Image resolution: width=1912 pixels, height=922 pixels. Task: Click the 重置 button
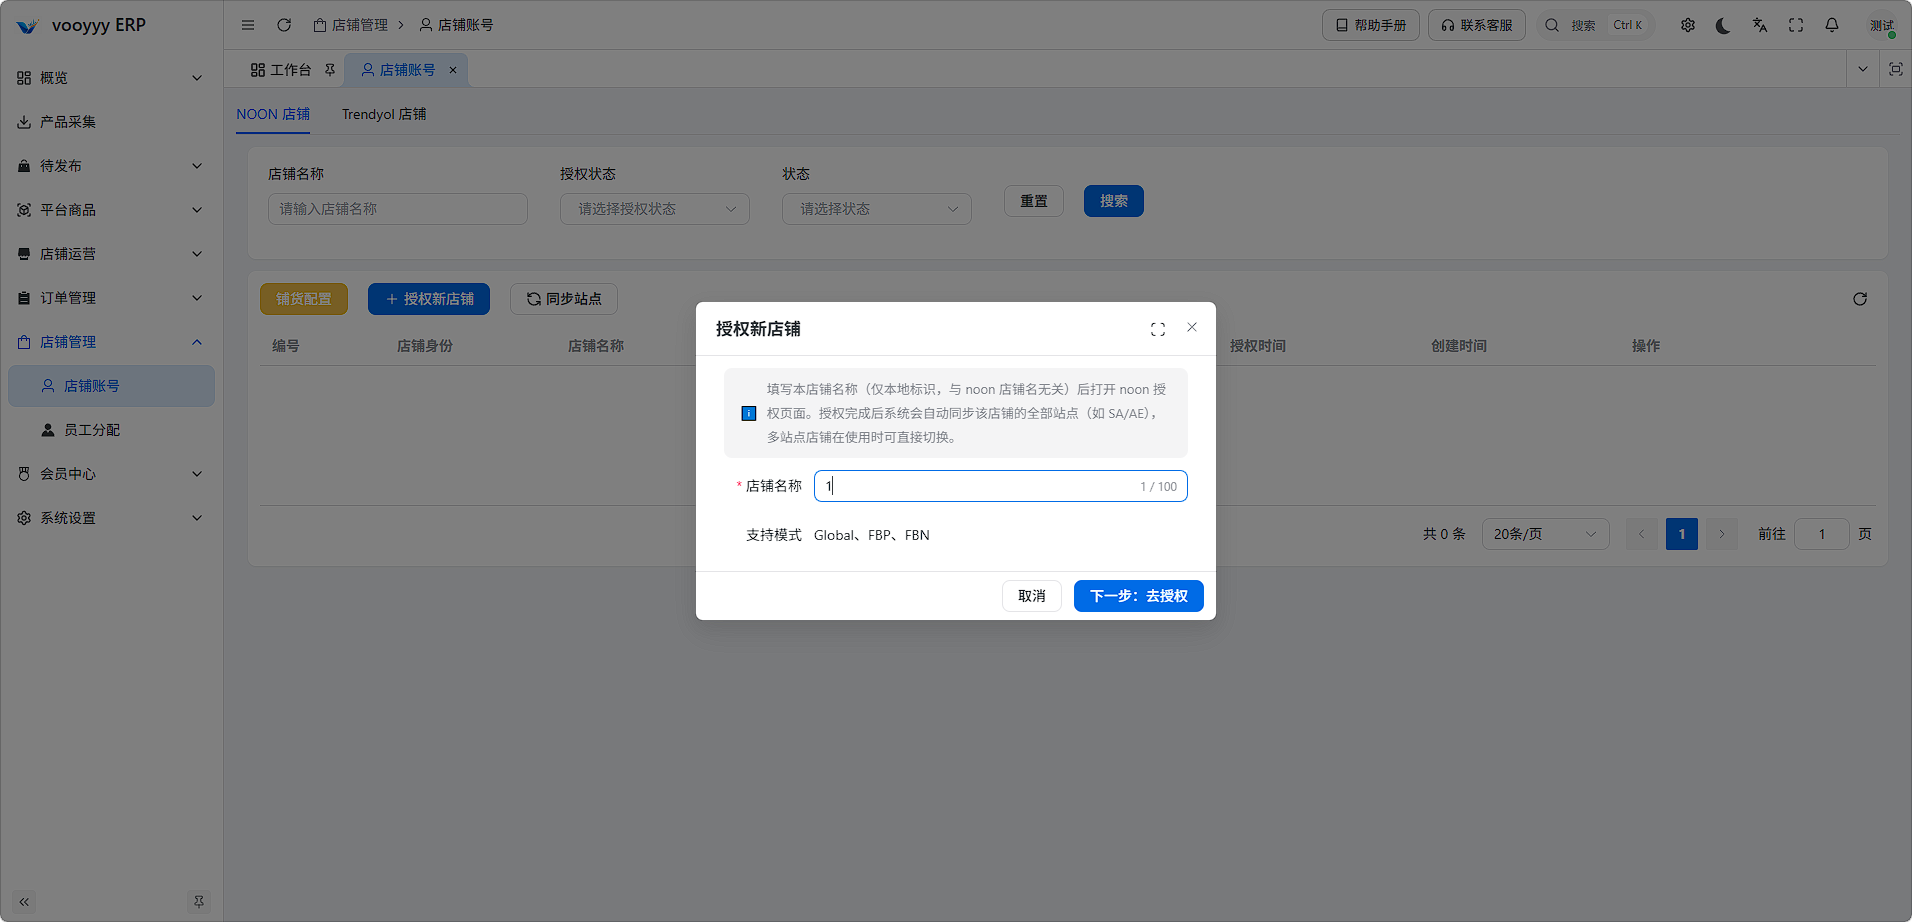pyautogui.click(x=1034, y=201)
